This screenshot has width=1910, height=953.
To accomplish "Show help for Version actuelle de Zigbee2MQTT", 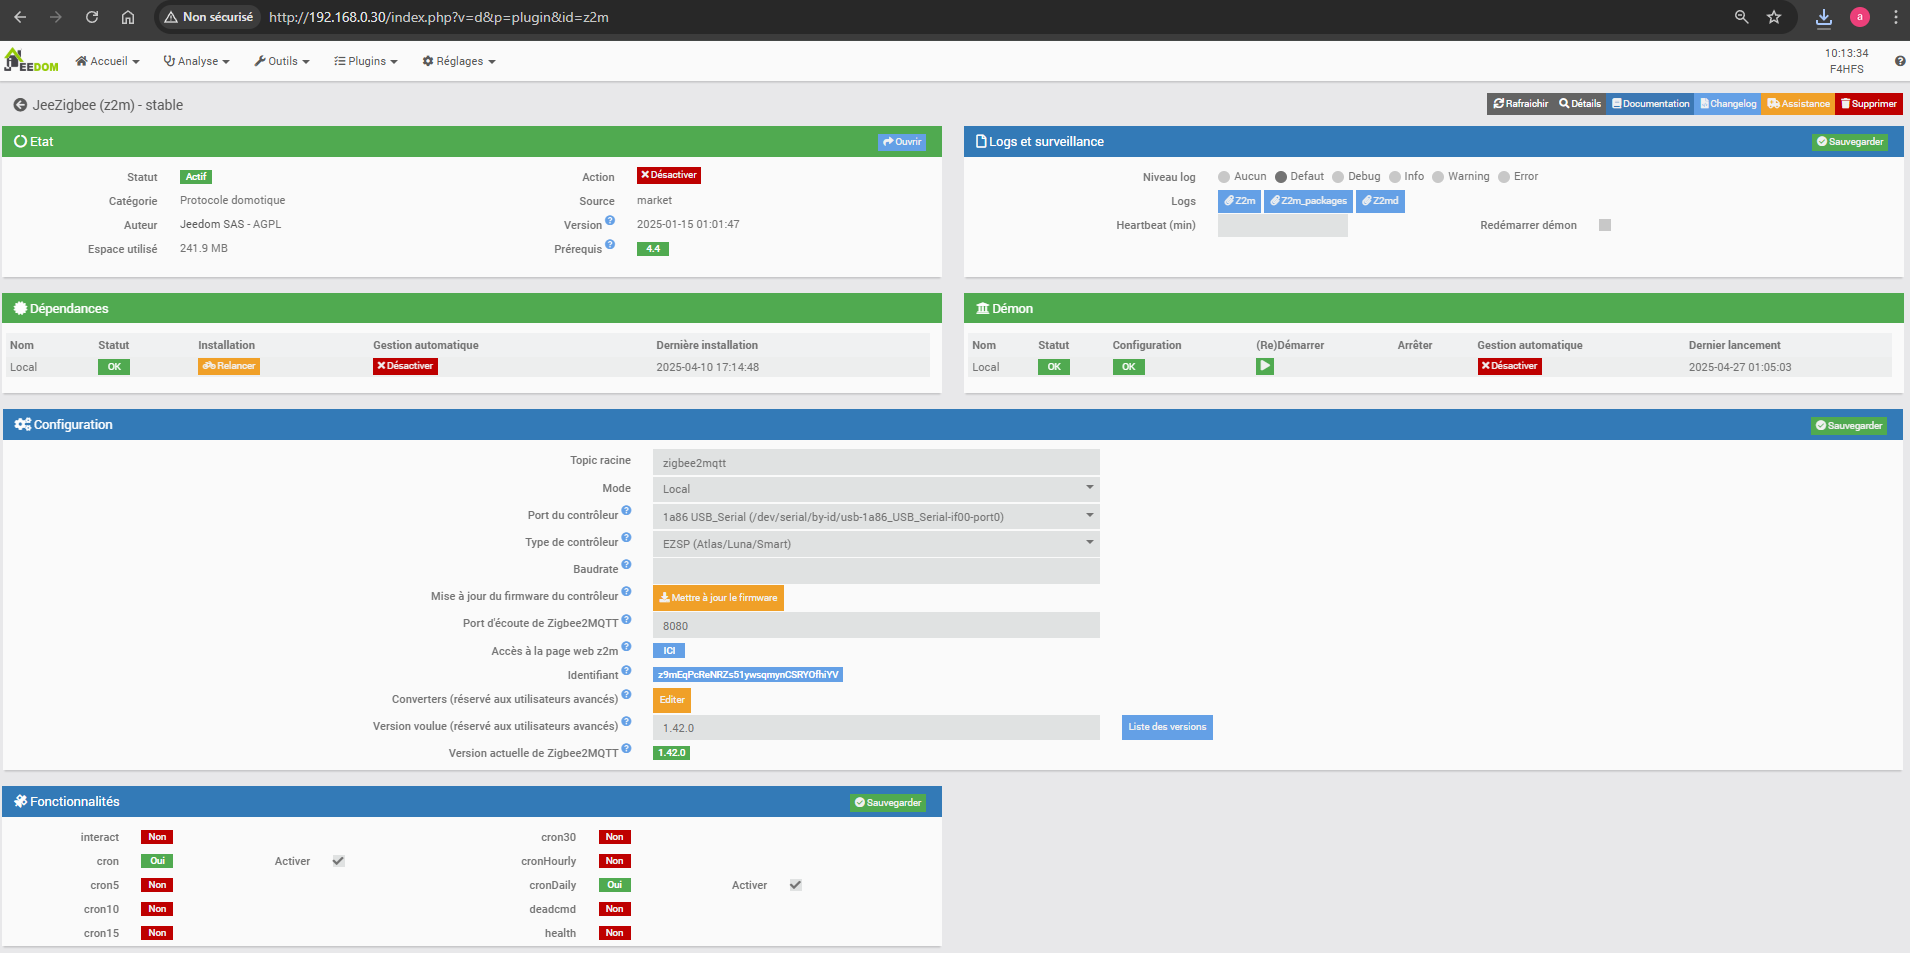I will [626, 748].
